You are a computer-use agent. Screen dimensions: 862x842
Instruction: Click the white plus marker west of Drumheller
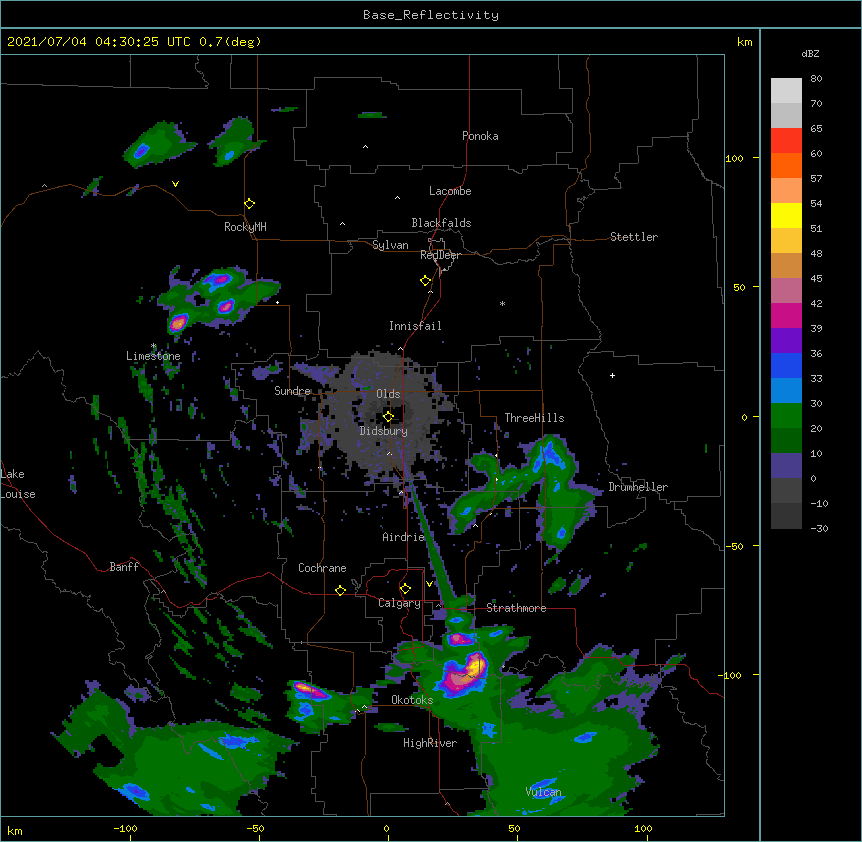click(x=612, y=375)
